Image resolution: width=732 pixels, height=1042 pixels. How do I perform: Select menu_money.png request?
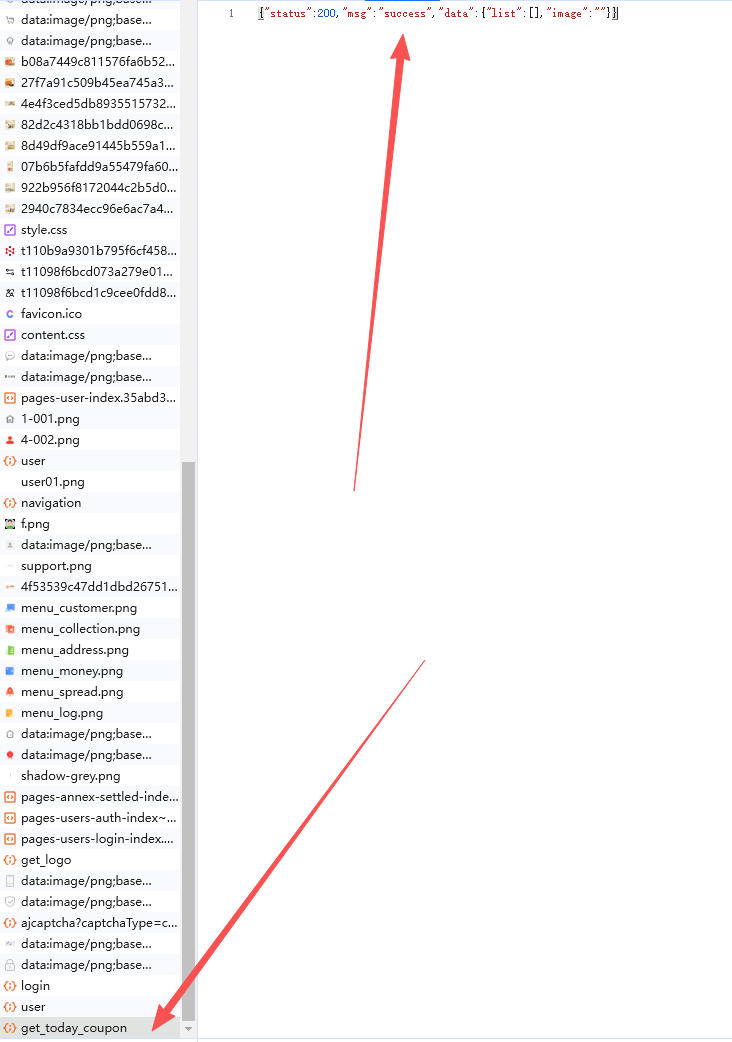click(90, 671)
